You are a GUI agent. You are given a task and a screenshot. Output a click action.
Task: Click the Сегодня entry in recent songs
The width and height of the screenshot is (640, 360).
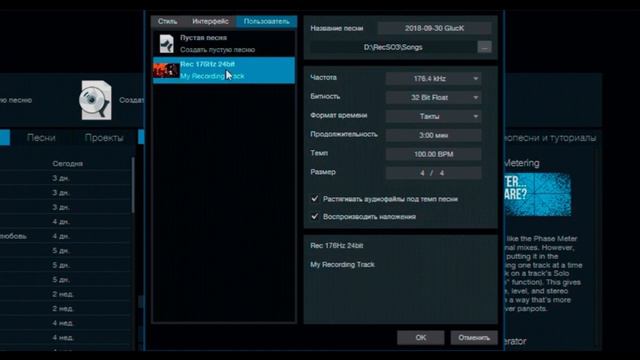click(x=67, y=164)
